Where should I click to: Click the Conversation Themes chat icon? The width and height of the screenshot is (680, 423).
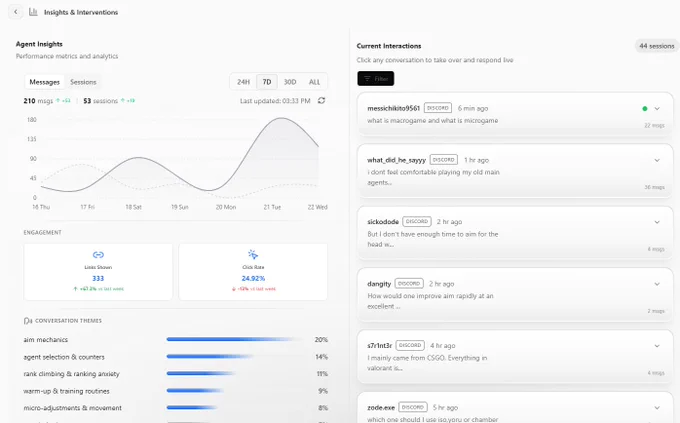28,321
